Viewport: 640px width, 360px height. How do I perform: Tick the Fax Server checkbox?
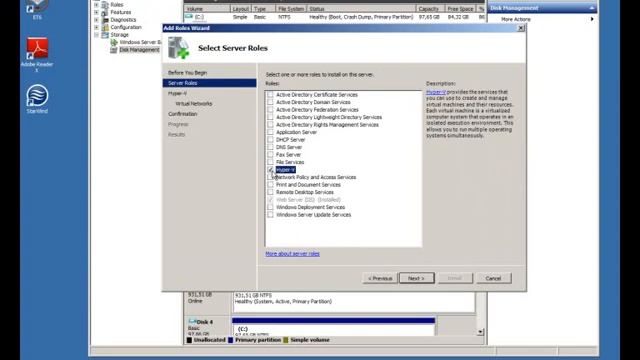[x=270, y=155]
